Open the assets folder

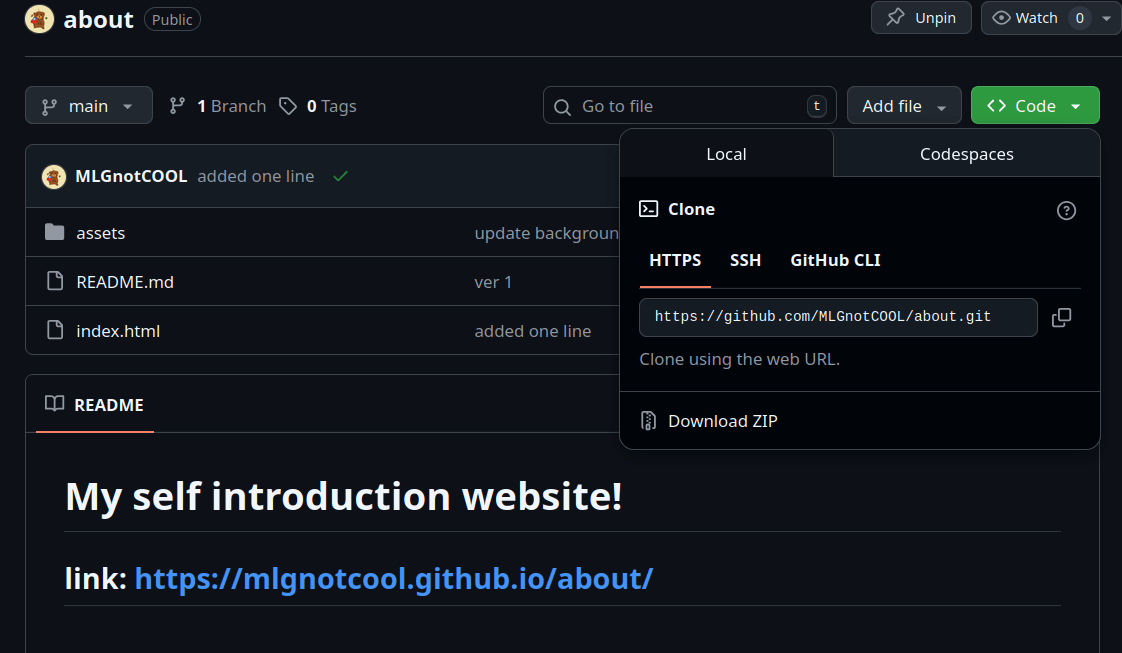coord(101,233)
